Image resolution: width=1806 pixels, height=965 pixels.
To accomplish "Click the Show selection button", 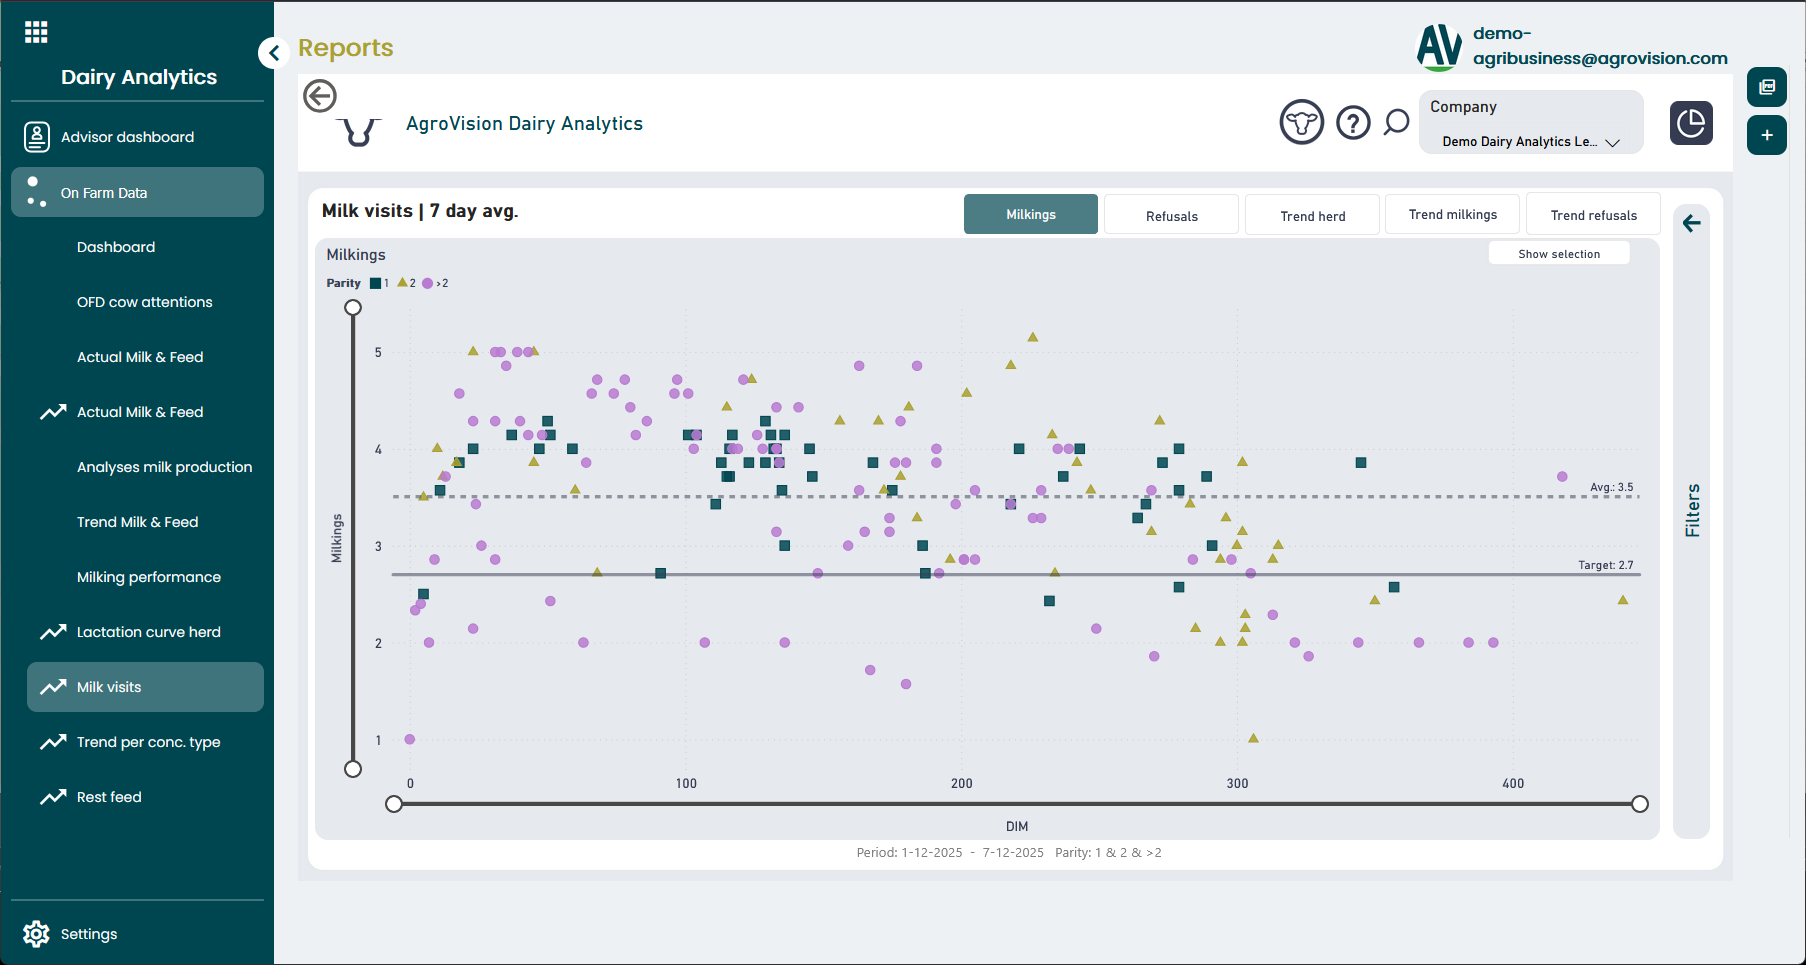I will (x=1558, y=254).
